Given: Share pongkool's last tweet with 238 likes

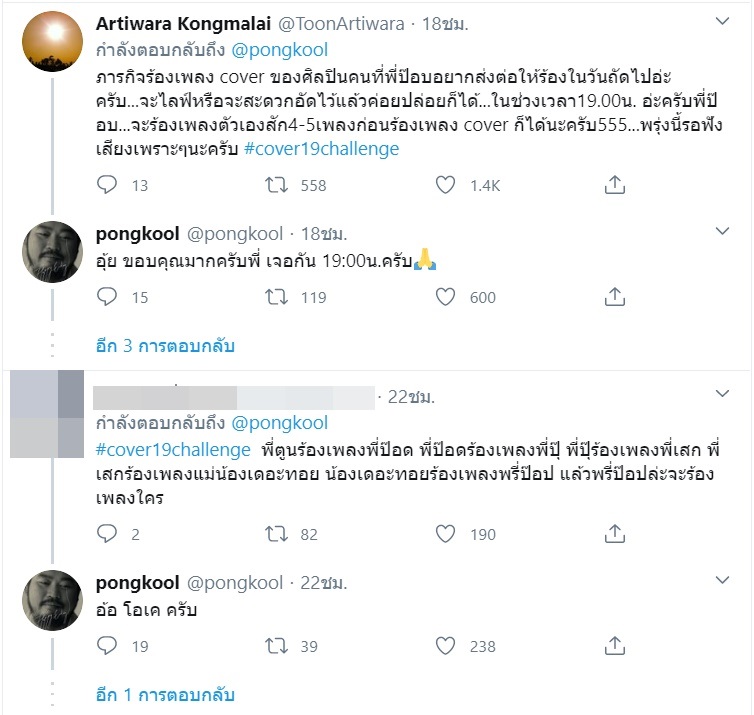Looking at the screenshot, I should point(615,646).
